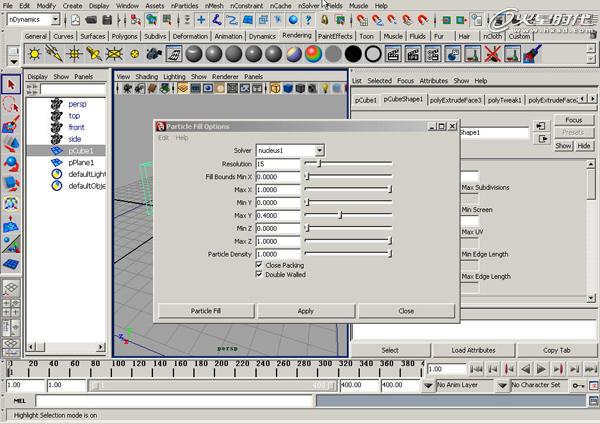
Task: Open the No Anim Layer dropdown arrow
Action: click(x=428, y=385)
